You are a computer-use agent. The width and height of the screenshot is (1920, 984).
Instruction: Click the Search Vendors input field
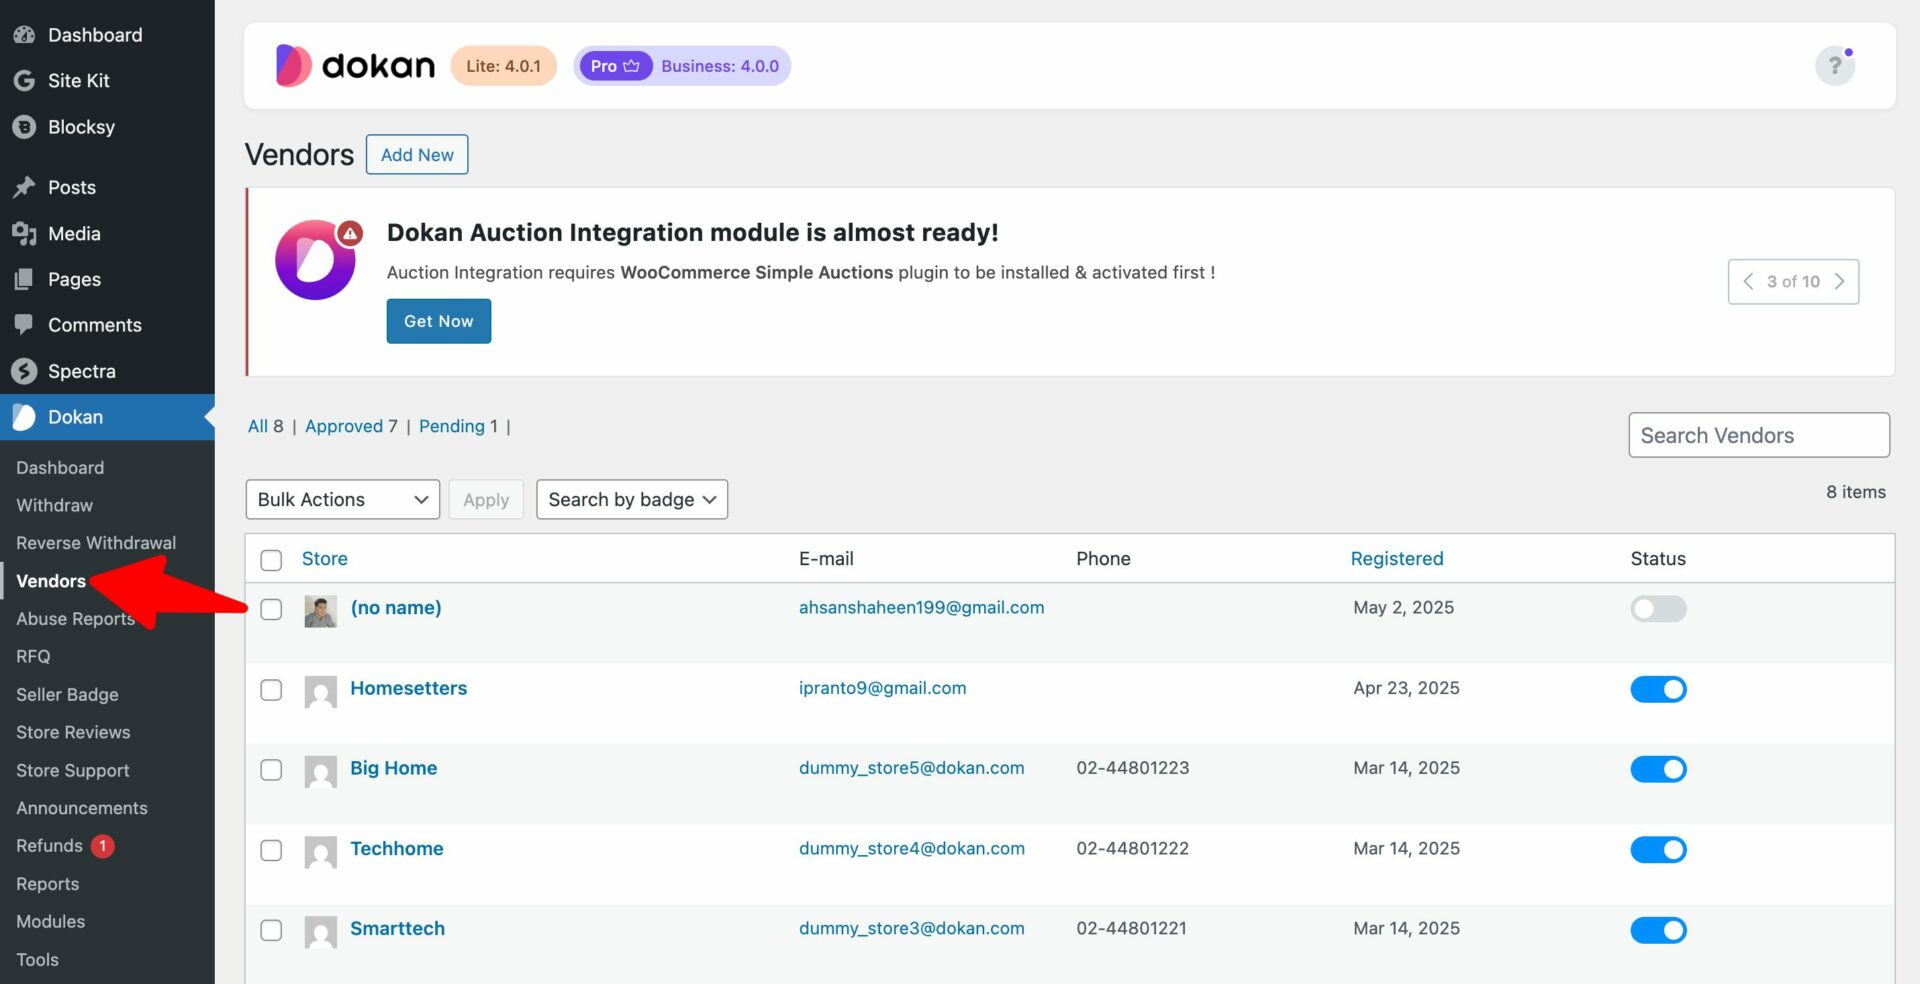click(x=1759, y=435)
